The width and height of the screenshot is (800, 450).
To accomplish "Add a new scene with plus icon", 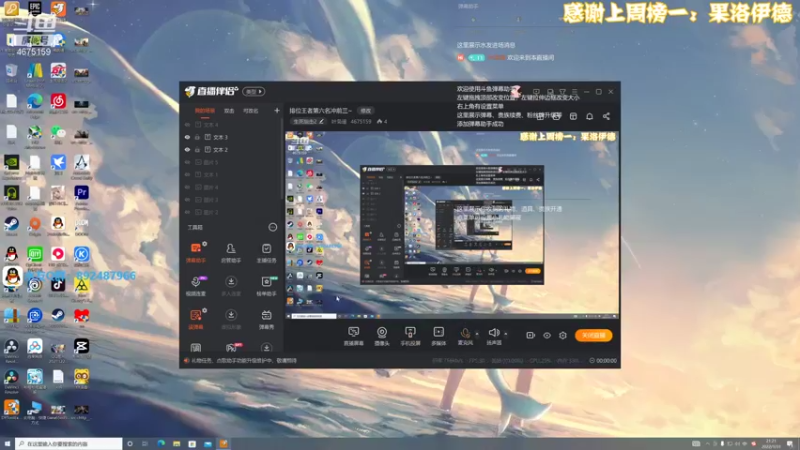I will pyautogui.click(x=277, y=110).
